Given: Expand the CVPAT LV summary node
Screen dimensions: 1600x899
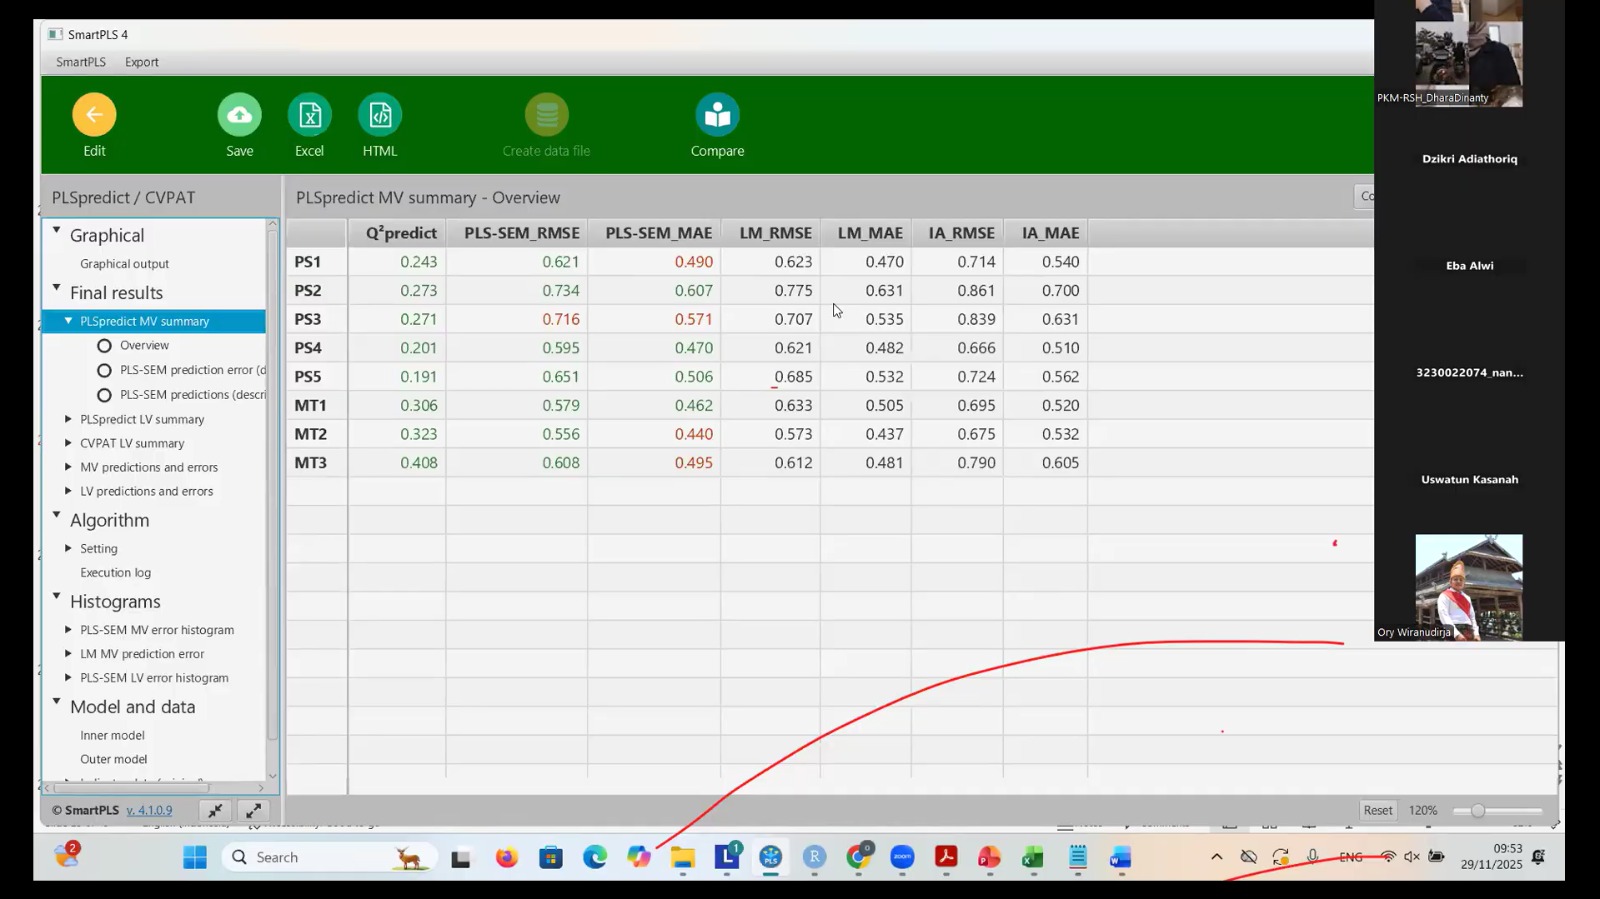Looking at the screenshot, I should 68,443.
